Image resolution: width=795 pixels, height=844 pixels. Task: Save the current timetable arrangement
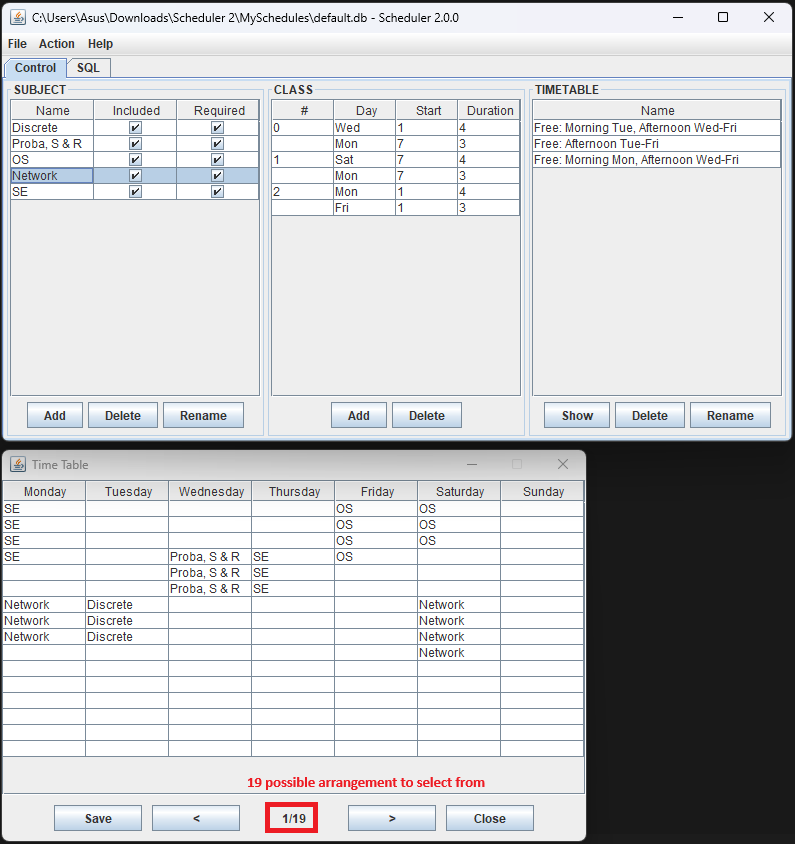point(98,818)
